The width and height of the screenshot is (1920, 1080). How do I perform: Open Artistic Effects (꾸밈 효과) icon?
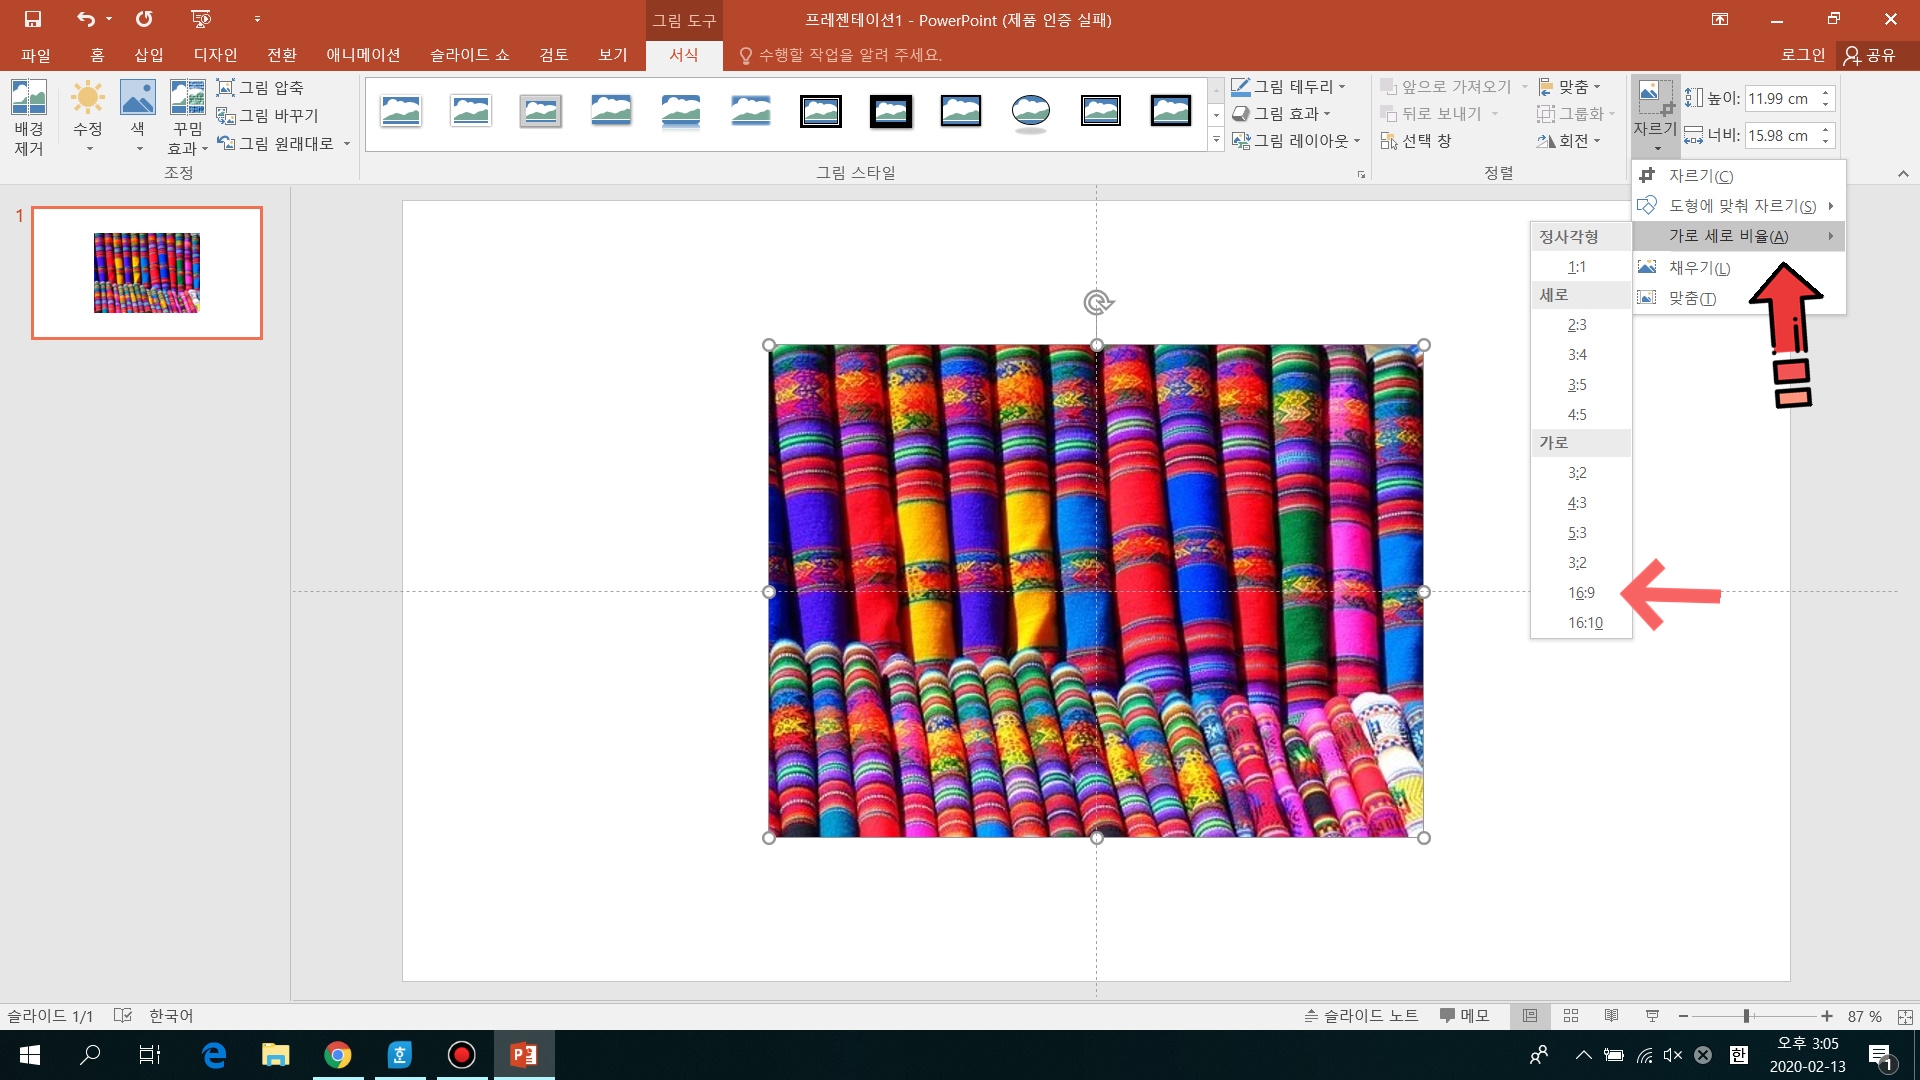(187, 99)
